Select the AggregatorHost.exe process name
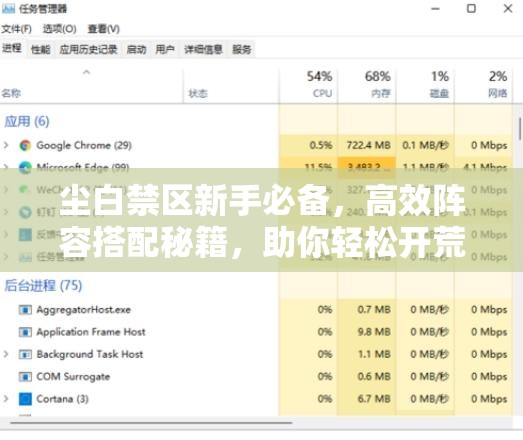The height and width of the screenshot is (440, 523). [83, 310]
